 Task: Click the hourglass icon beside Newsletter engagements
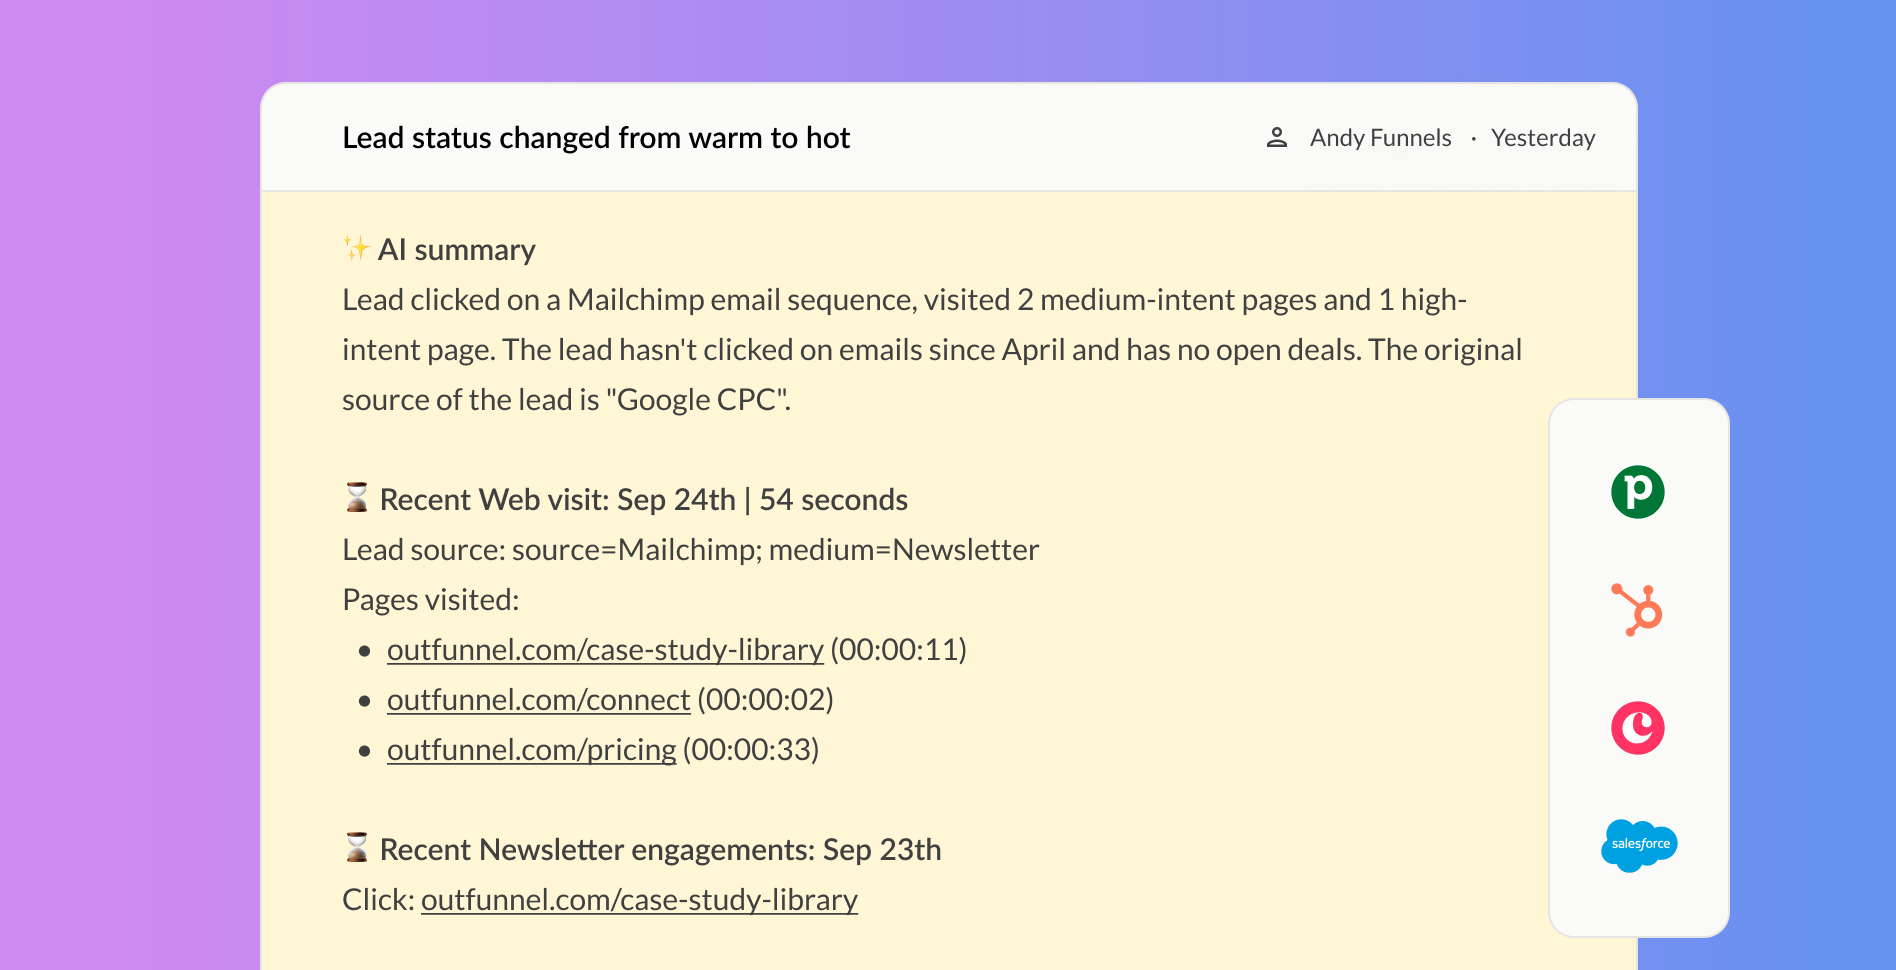tap(355, 847)
